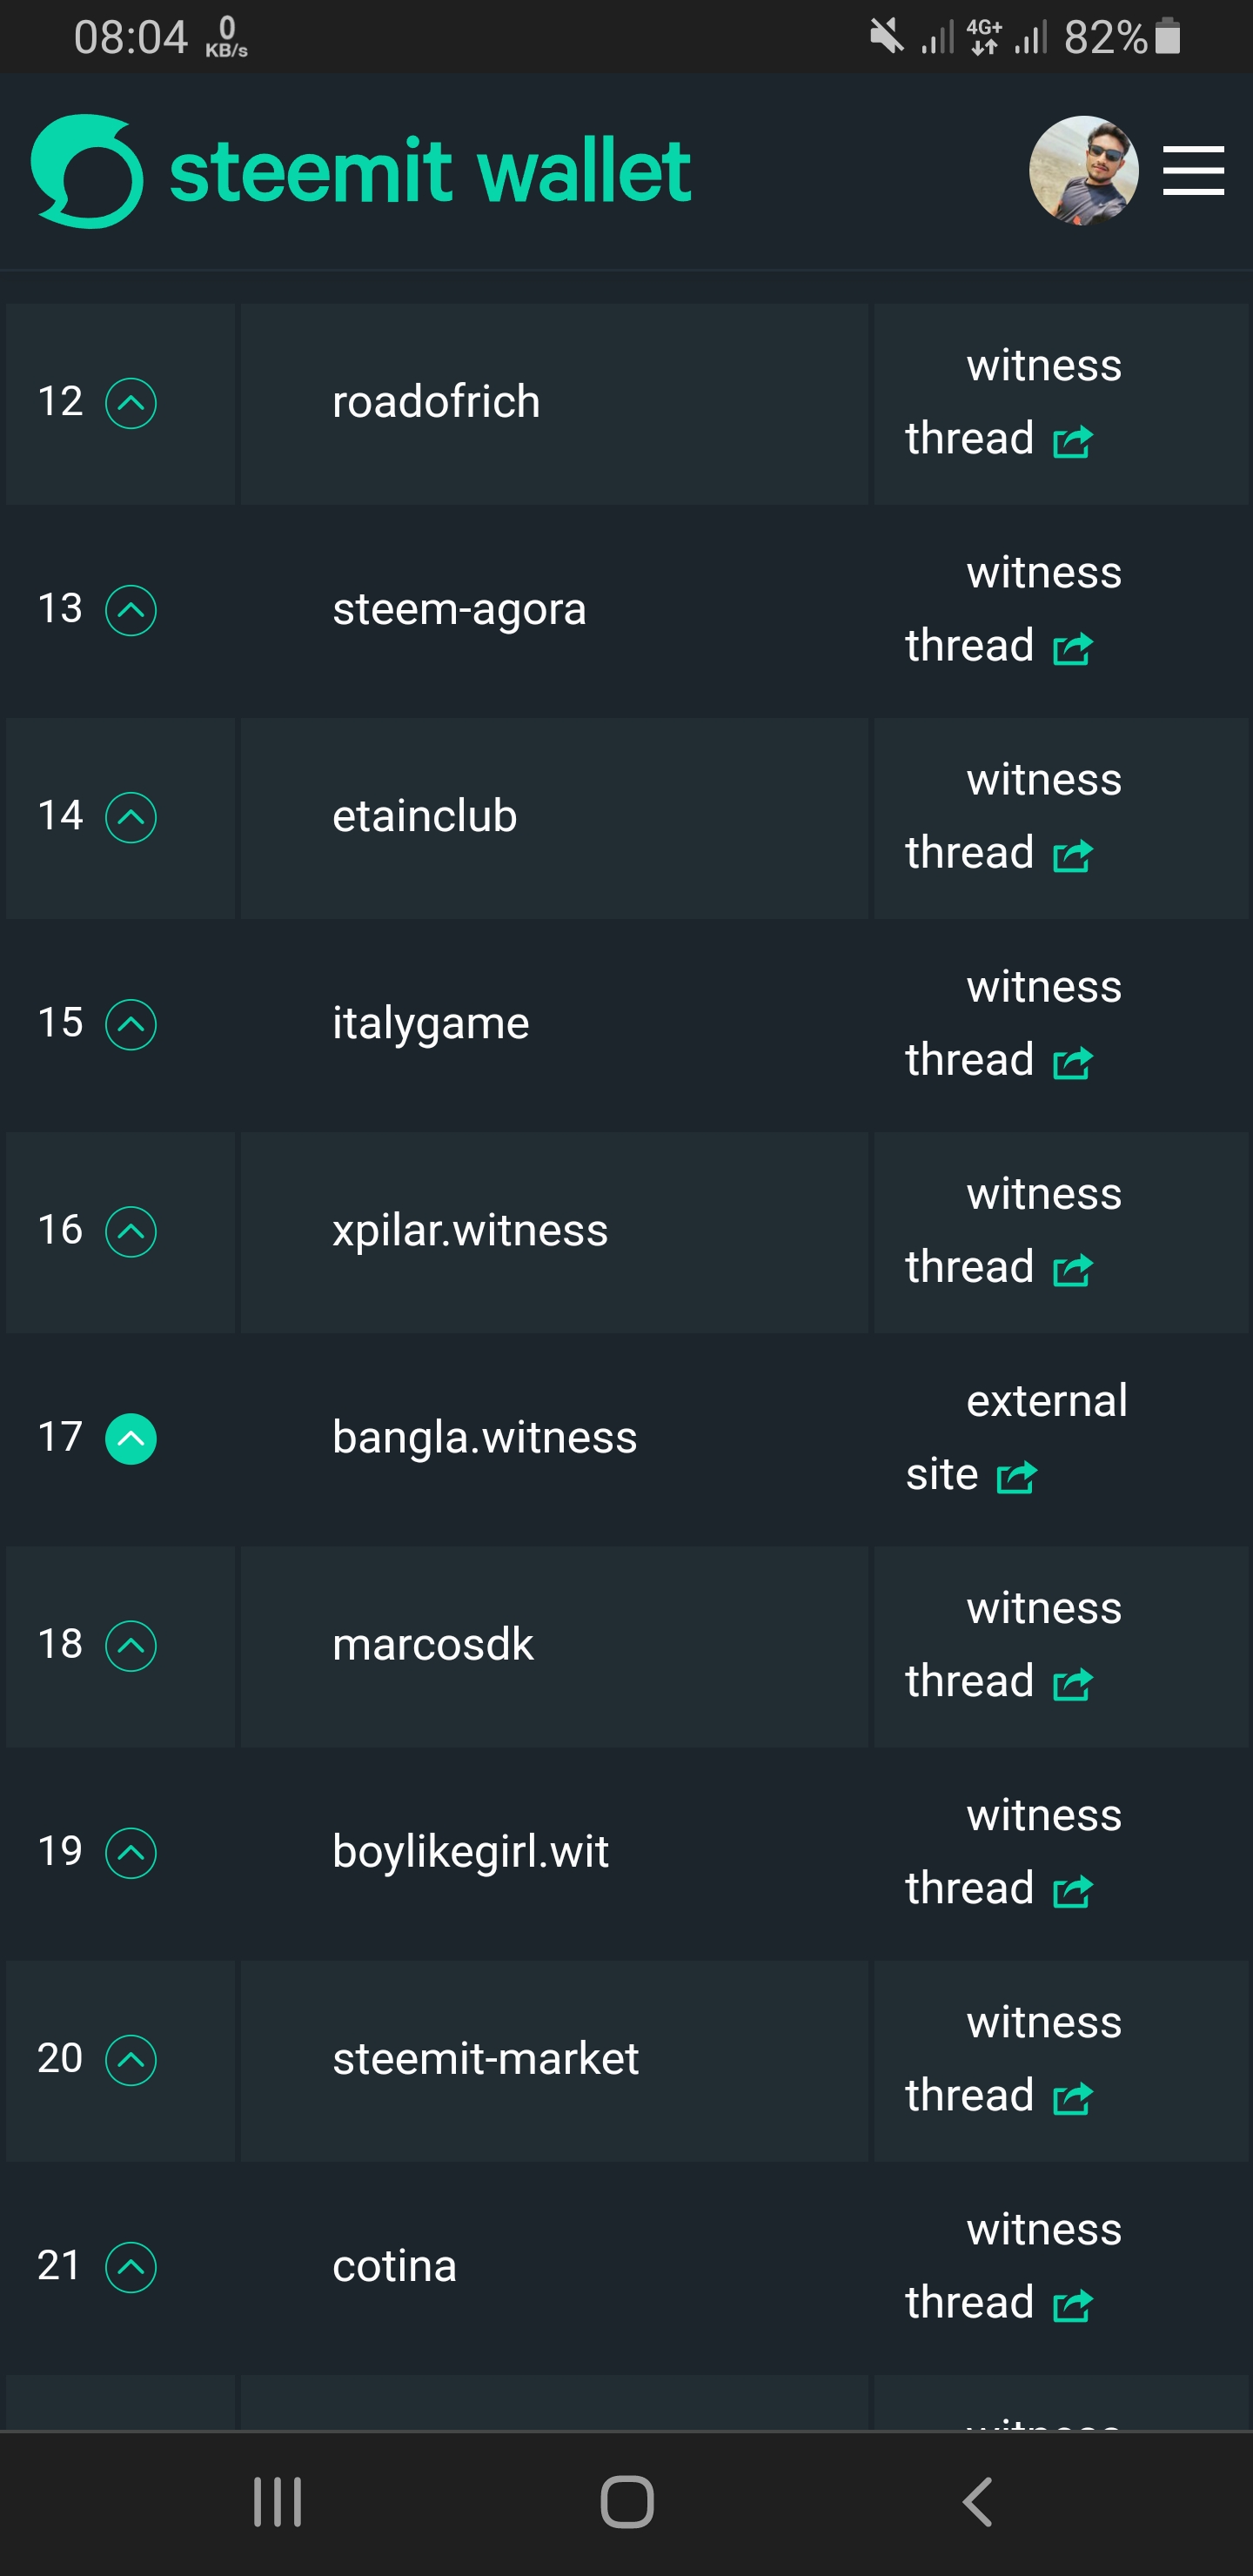The height and width of the screenshot is (2576, 1253).
Task: Open the italygame witness profile
Action: pyautogui.click(x=431, y=1023)
